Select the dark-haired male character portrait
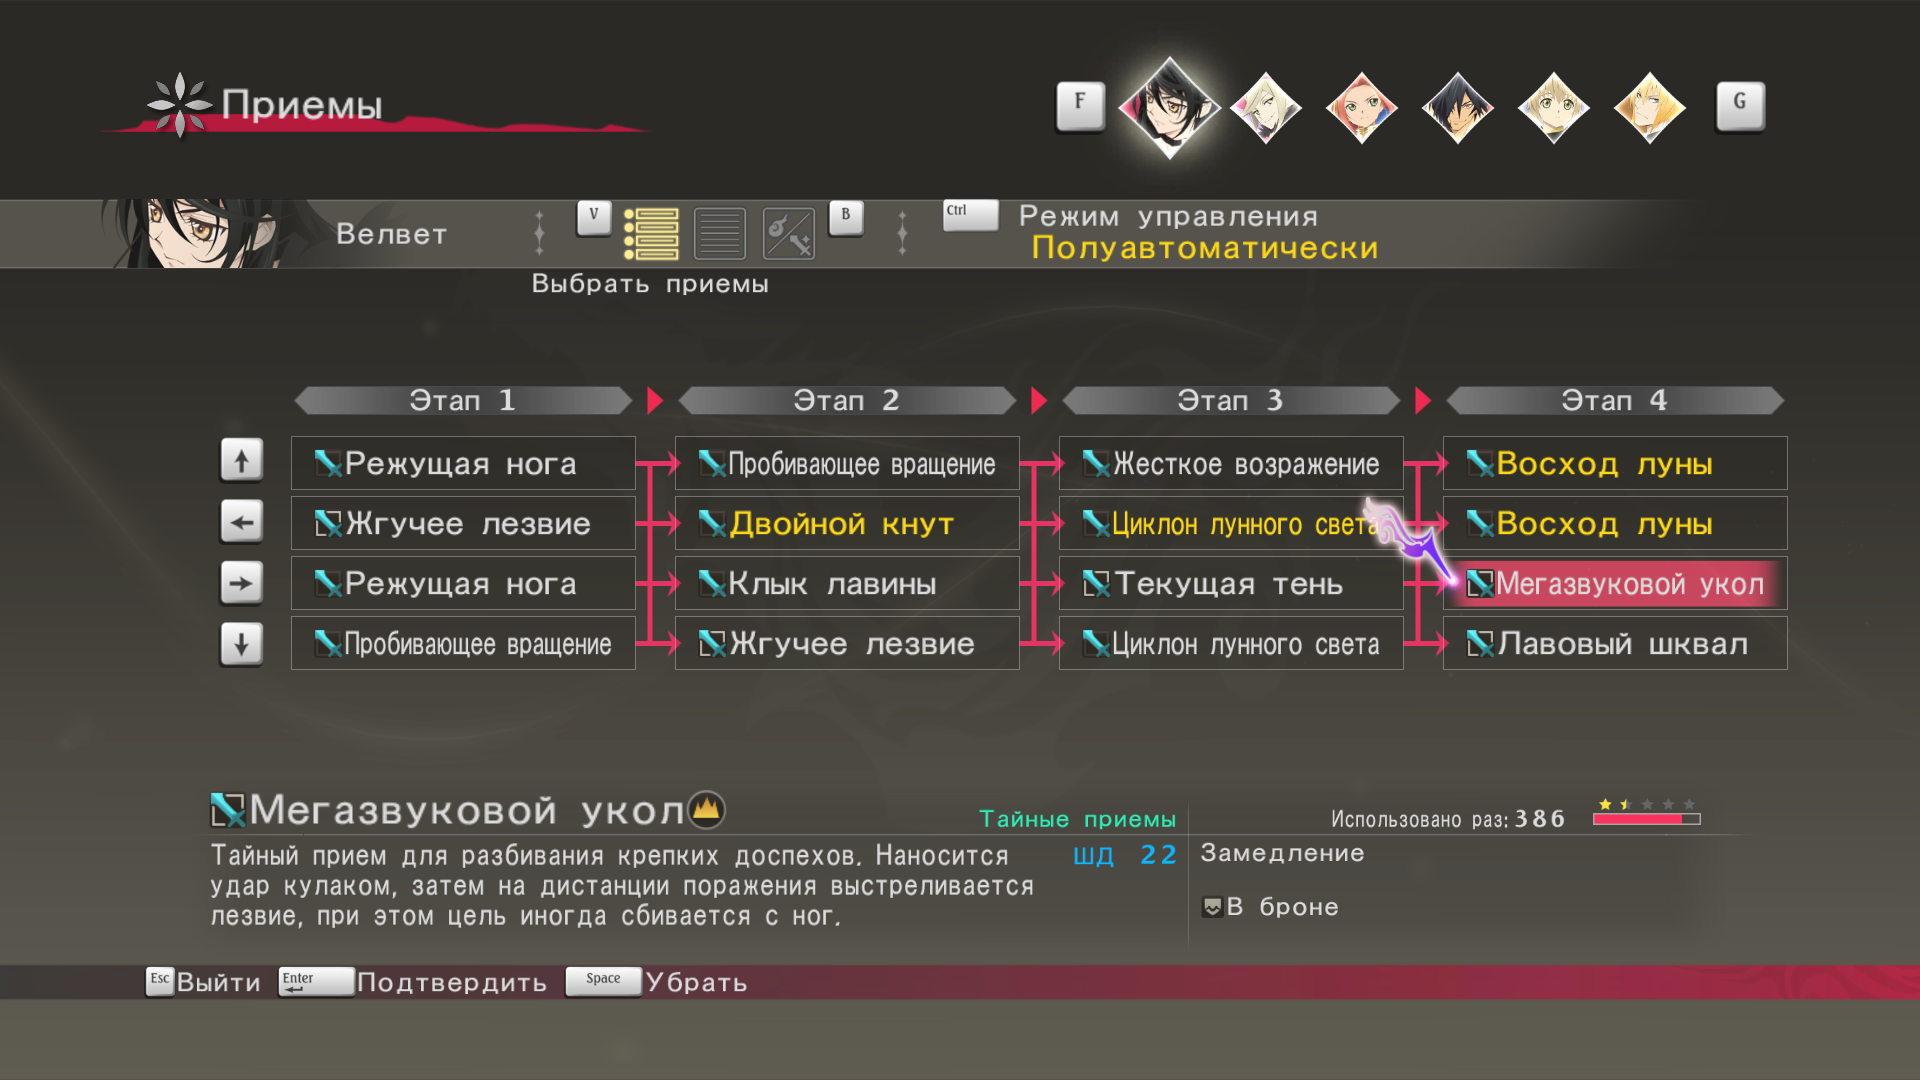The width and height of the screenshot is (1920, 1080). [1458, 108]
